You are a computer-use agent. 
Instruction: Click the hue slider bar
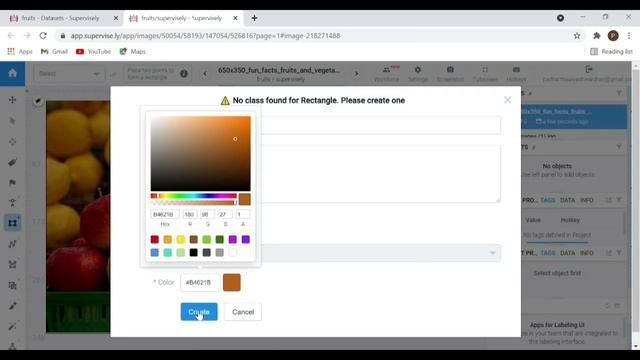click(193, 196)
